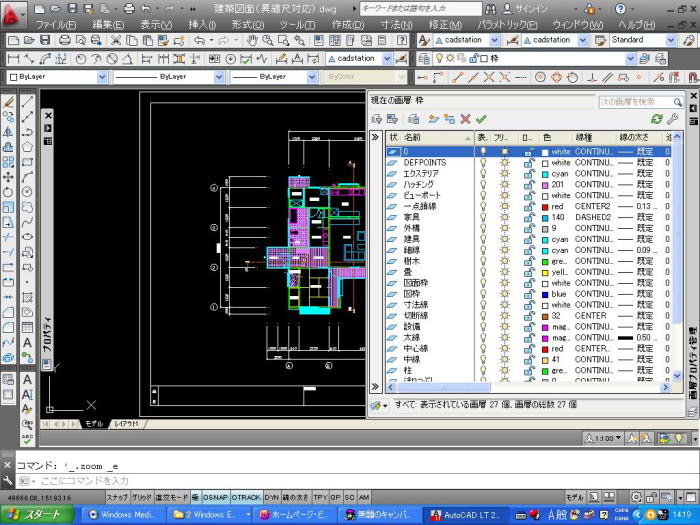Click the Print icon in standard toolbar
This screenshot has height=525, width=700.
pyautogui.click(x=65, y=41)
